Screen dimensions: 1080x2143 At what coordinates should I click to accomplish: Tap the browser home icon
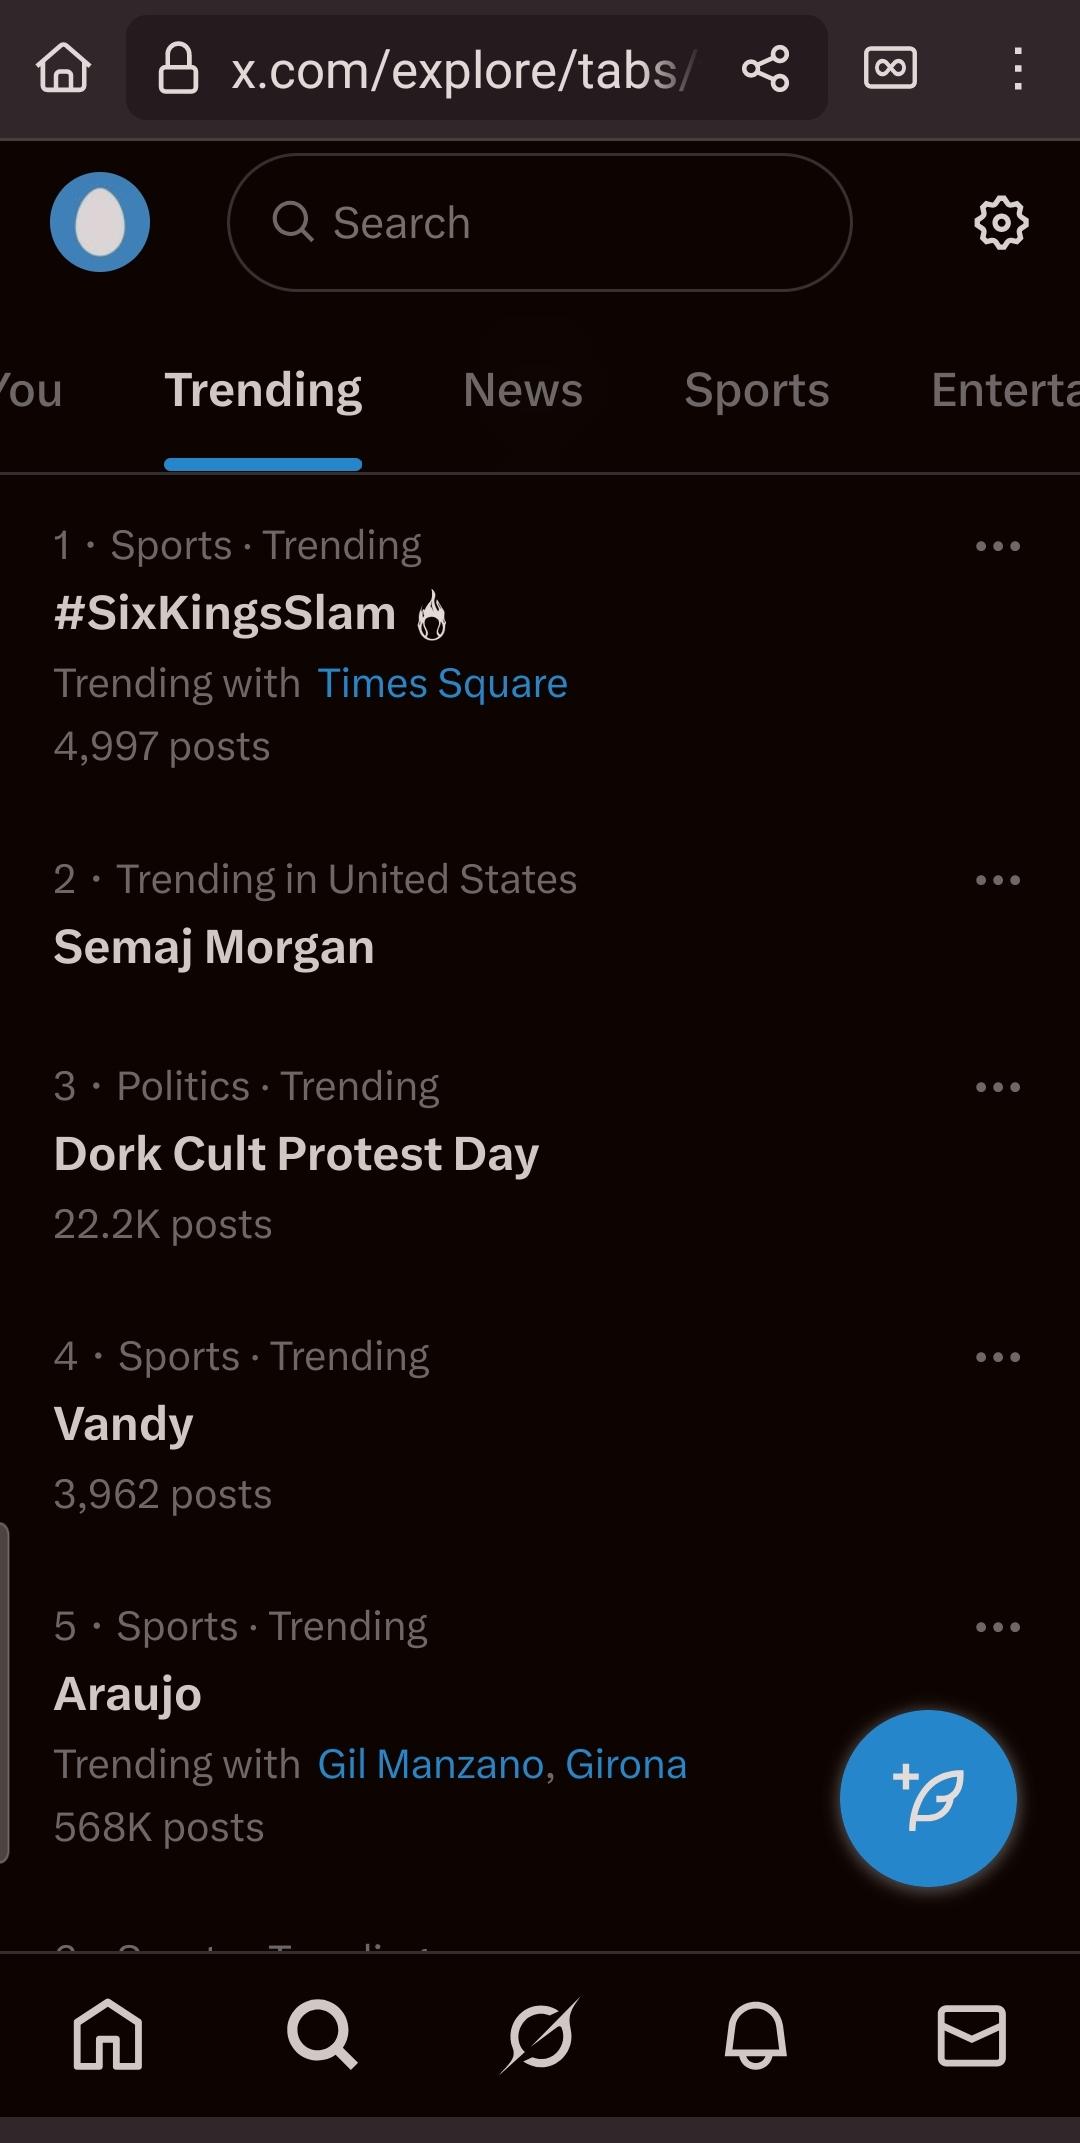click(x=64, y=69)
